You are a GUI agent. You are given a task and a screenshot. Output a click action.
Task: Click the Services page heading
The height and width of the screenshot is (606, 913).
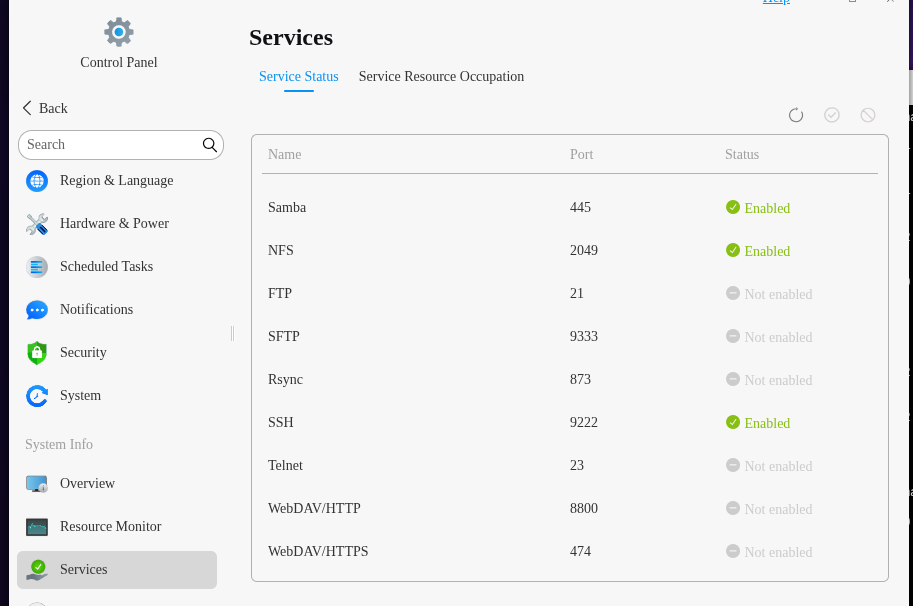click(x=291, y=38)
